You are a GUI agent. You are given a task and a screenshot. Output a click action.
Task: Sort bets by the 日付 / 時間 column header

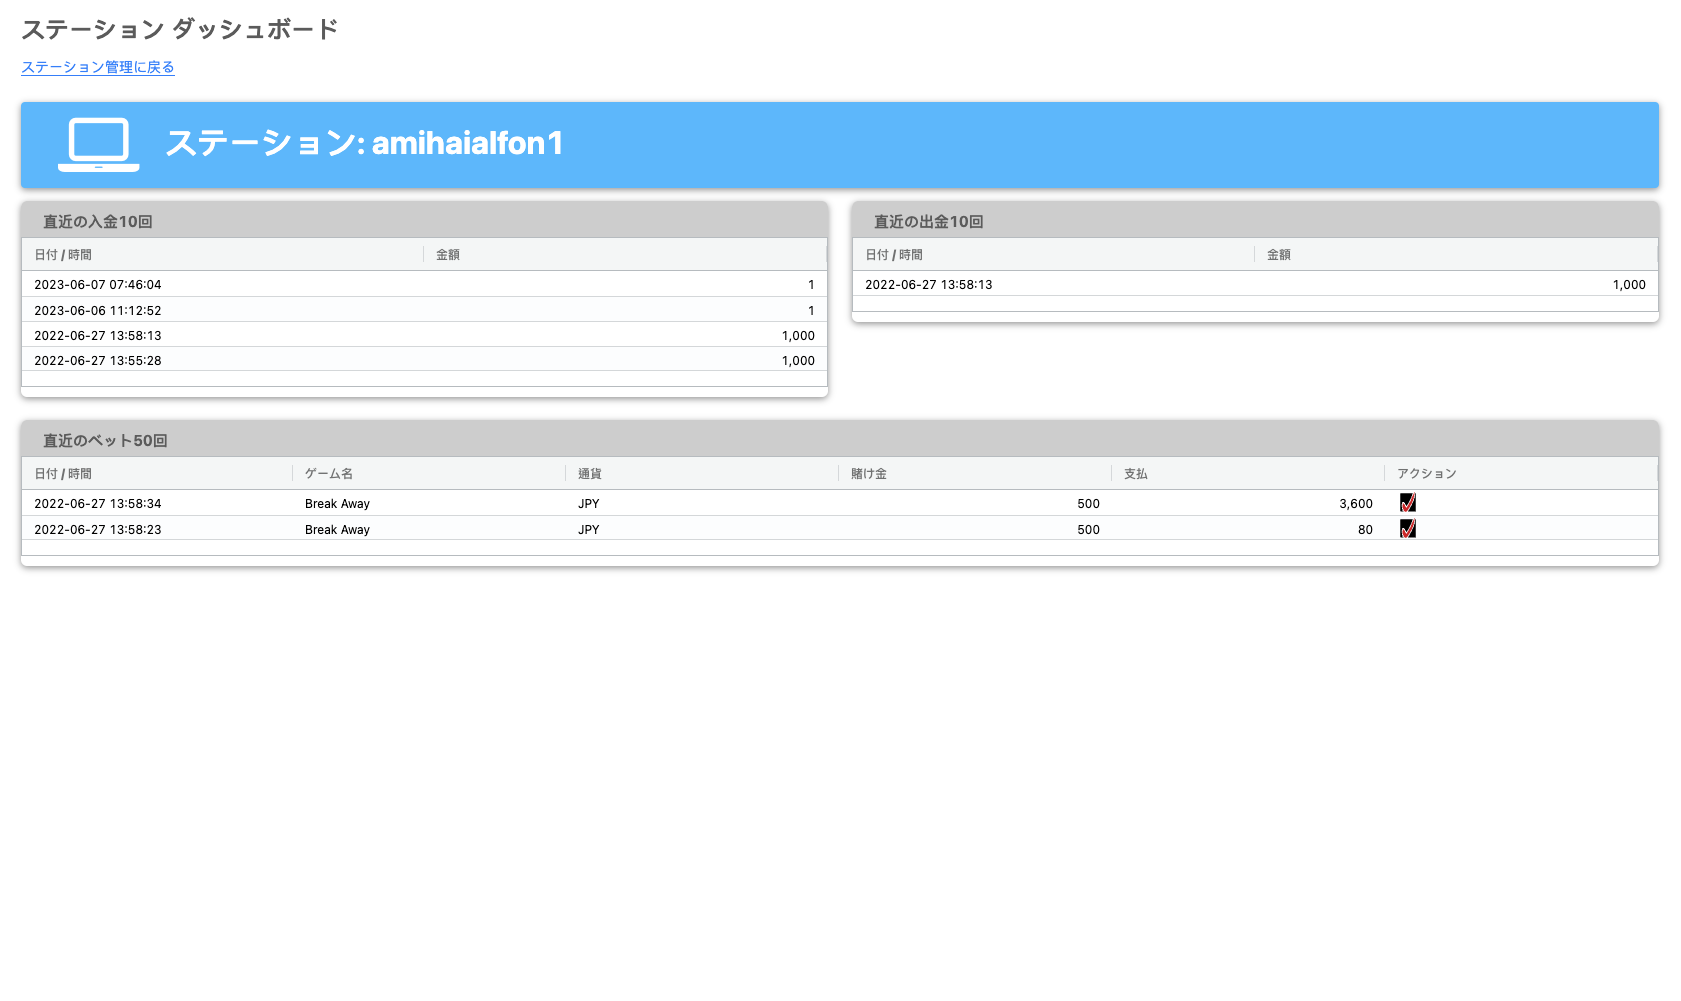pos(63,474)
